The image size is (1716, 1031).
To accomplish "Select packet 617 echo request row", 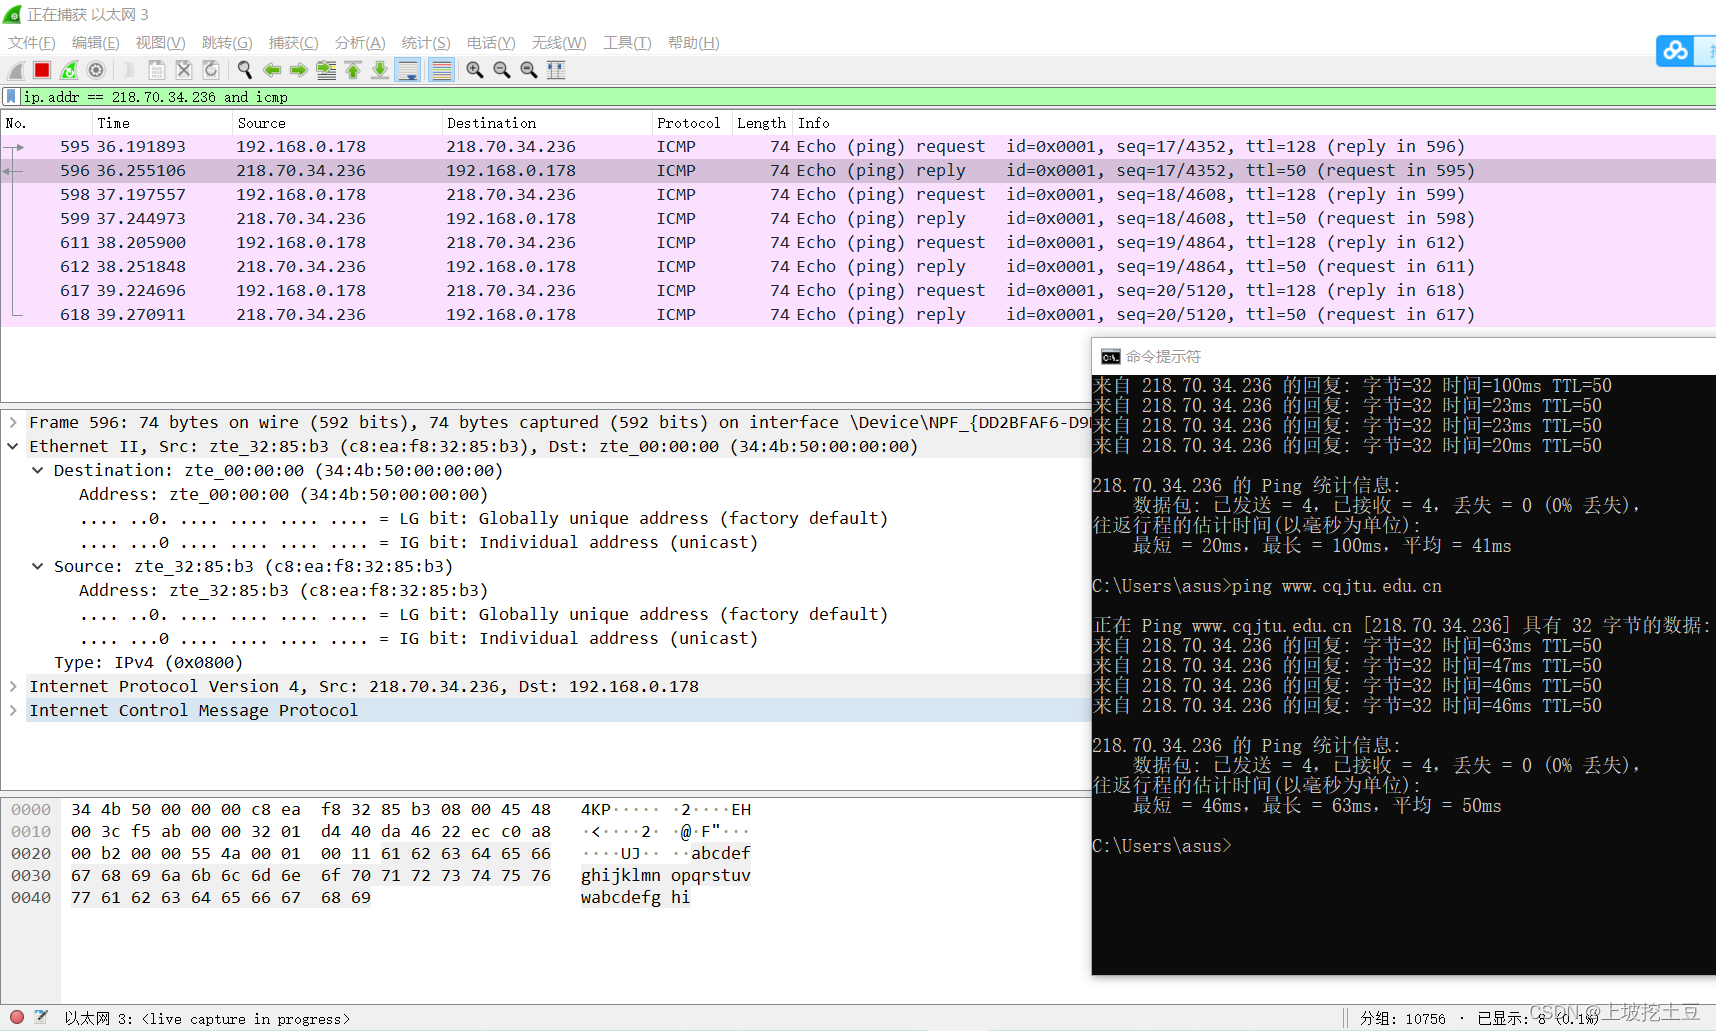I will click(858, 291).
